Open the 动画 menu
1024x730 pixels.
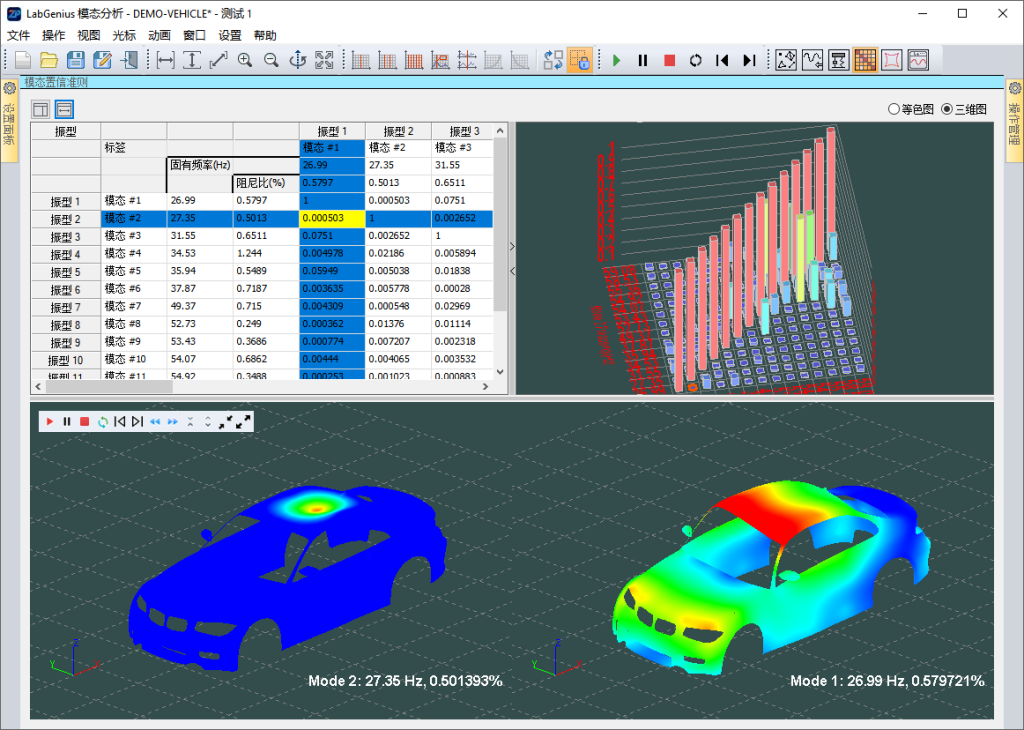[x=159, y=35]
